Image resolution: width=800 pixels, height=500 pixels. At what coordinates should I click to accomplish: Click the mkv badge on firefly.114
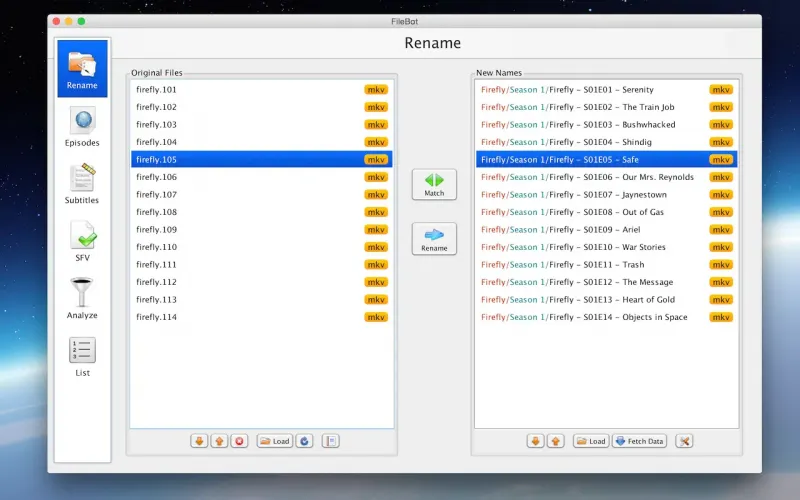tap(376, 317)
